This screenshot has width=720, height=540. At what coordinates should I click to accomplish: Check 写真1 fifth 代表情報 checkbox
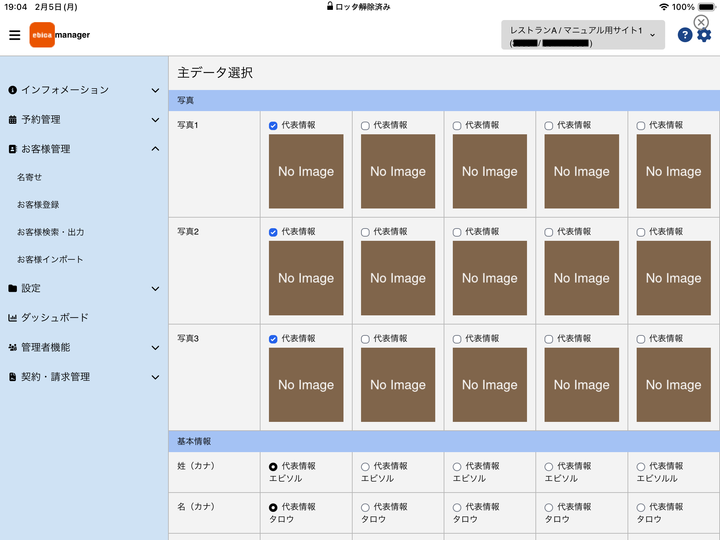tap(641, 126)
